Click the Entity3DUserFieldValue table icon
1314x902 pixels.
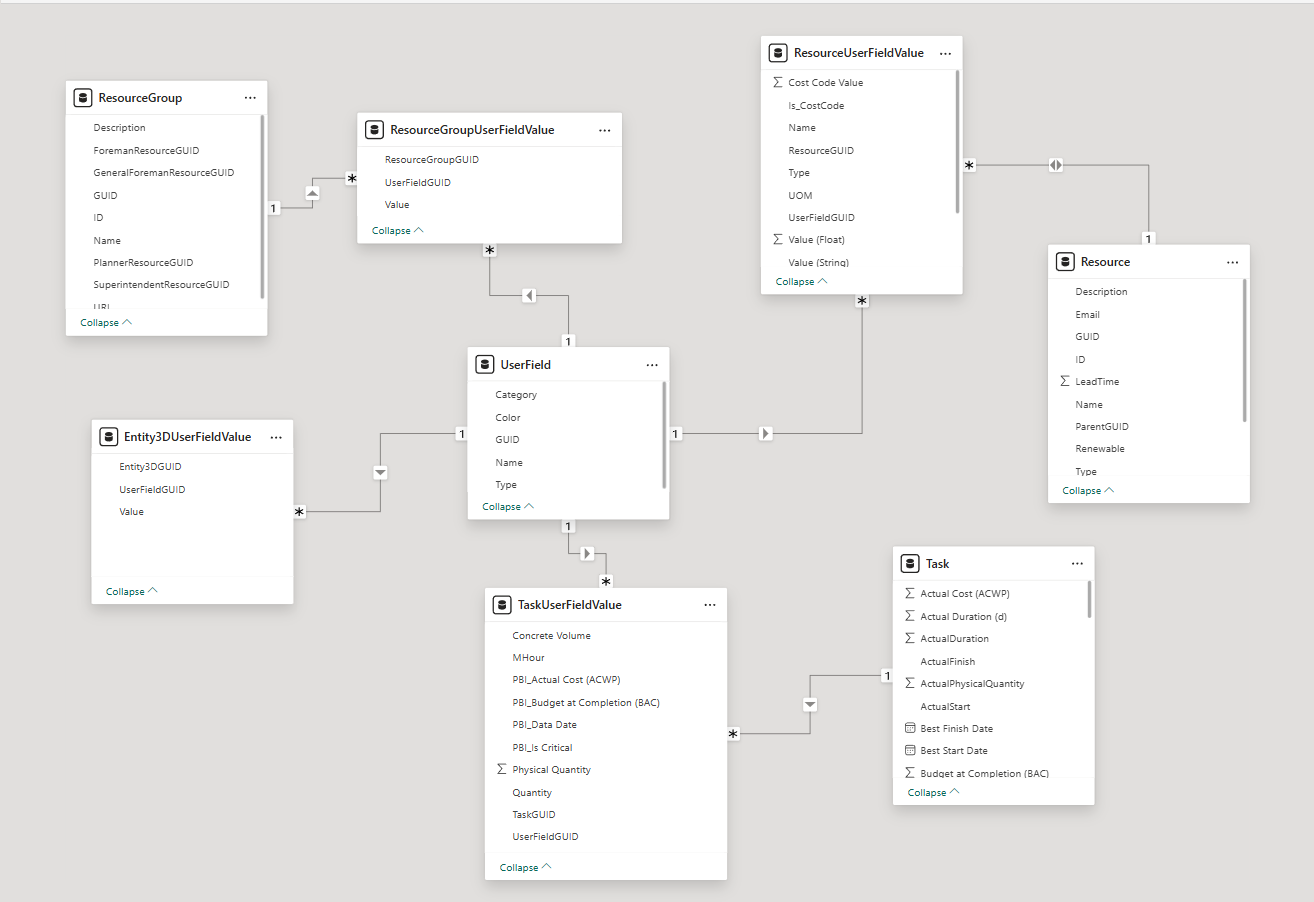pos(108,437)
